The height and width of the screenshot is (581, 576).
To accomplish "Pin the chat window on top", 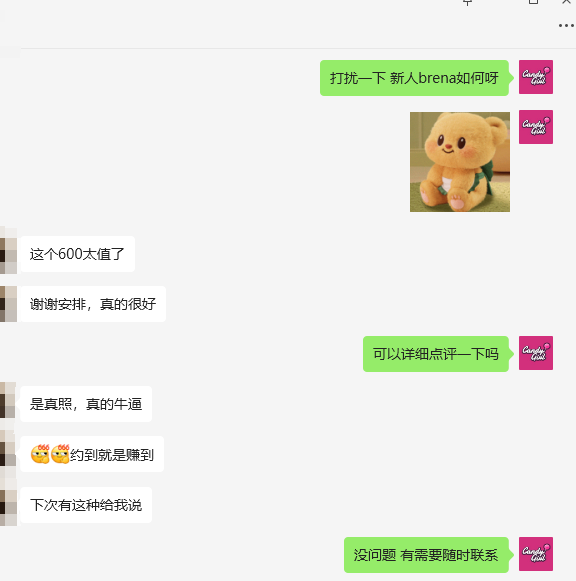I will [x=467, y=2].
